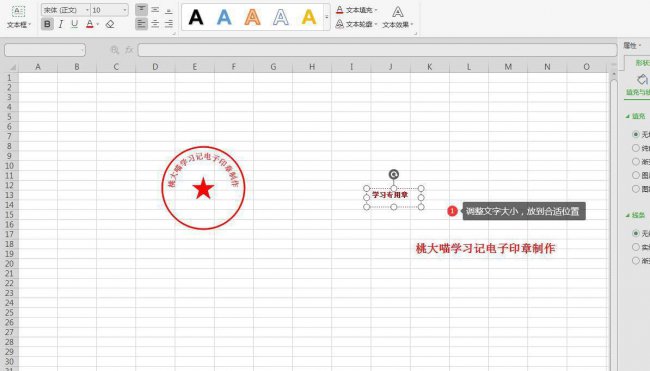
Task: Click the fx insert function icon
Action: click(x=129, y=50)
